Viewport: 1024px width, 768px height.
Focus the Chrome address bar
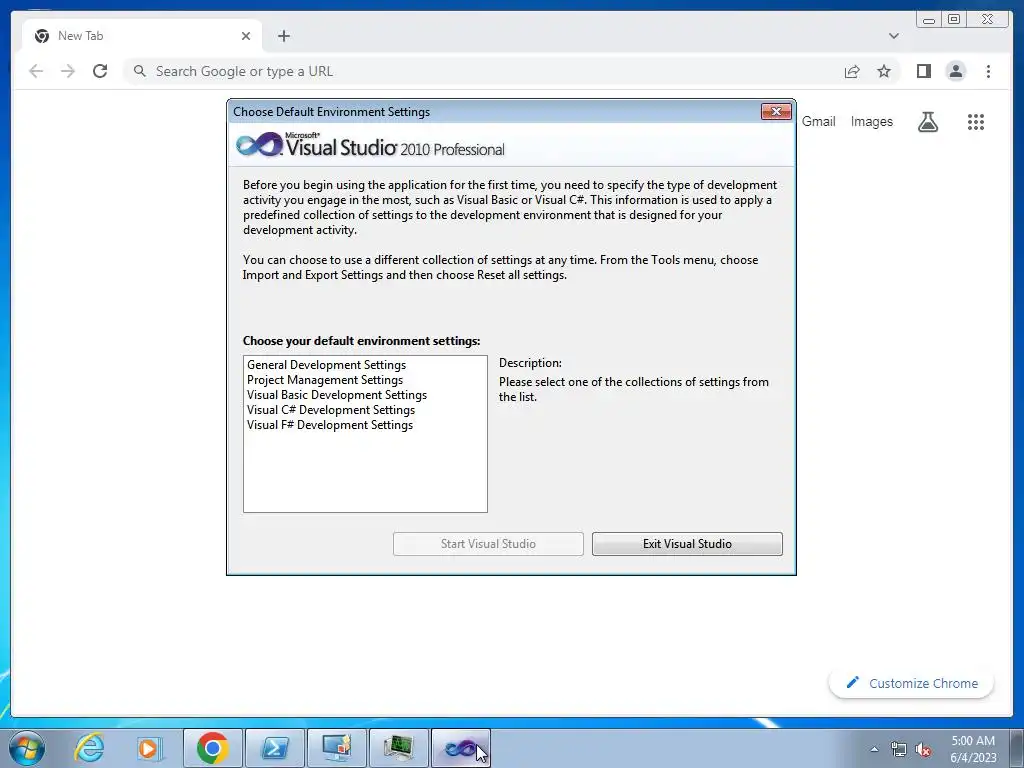pyautogui.click(x=483, y=71)
